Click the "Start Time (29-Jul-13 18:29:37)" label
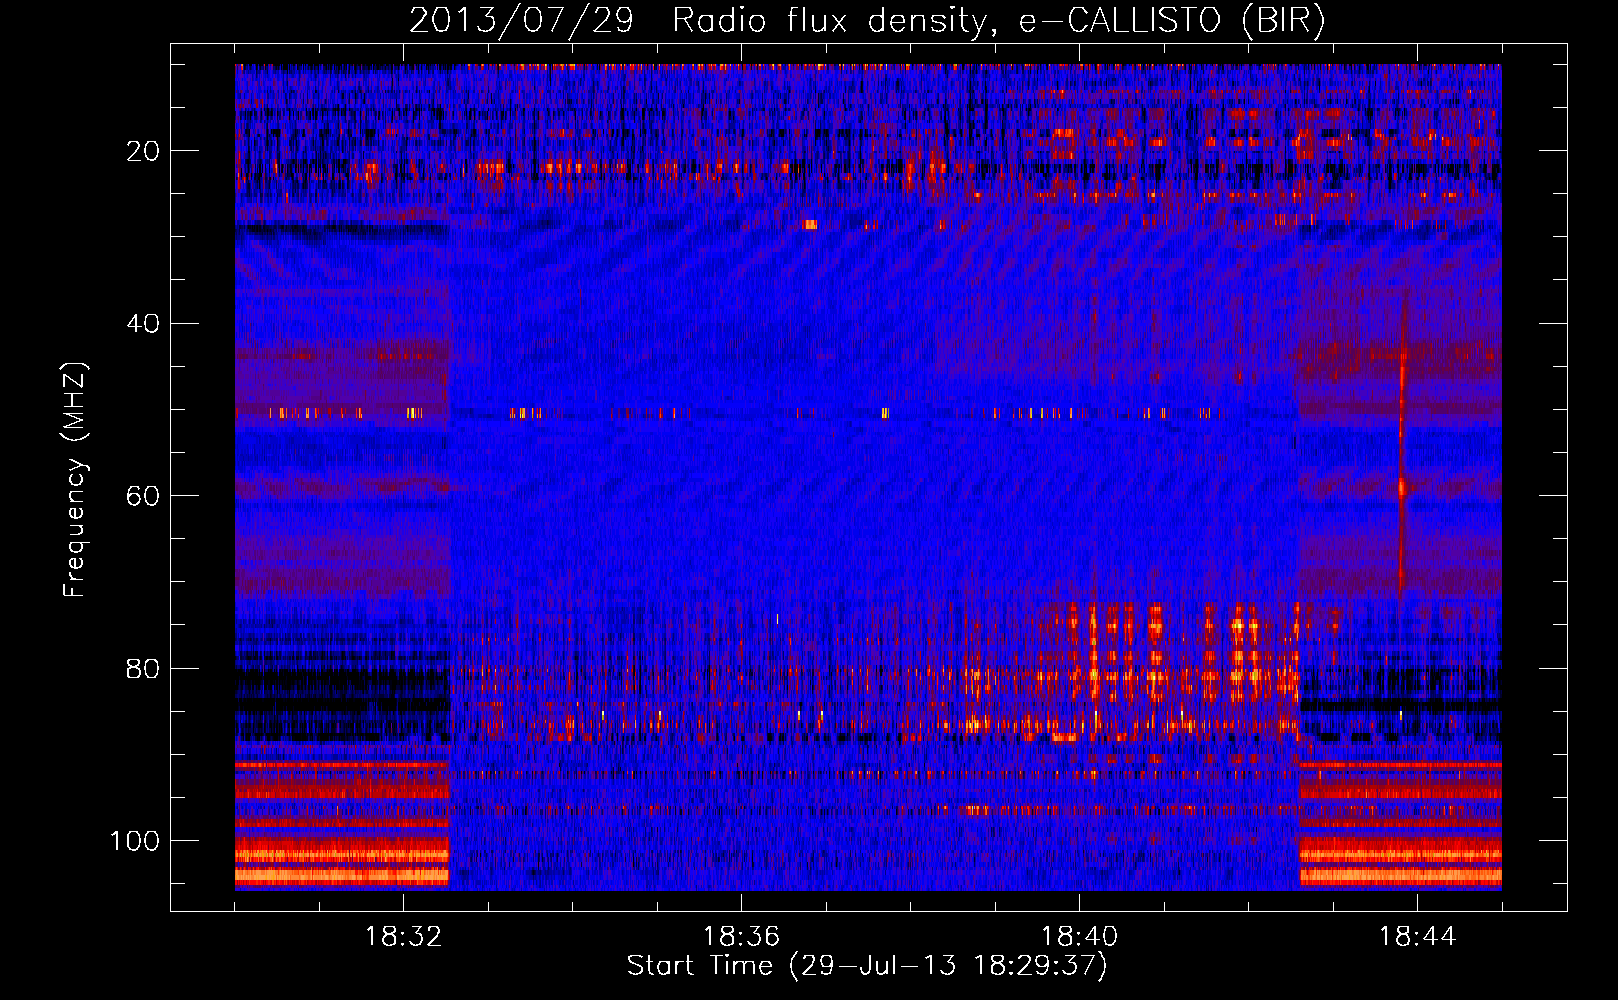 867,966
